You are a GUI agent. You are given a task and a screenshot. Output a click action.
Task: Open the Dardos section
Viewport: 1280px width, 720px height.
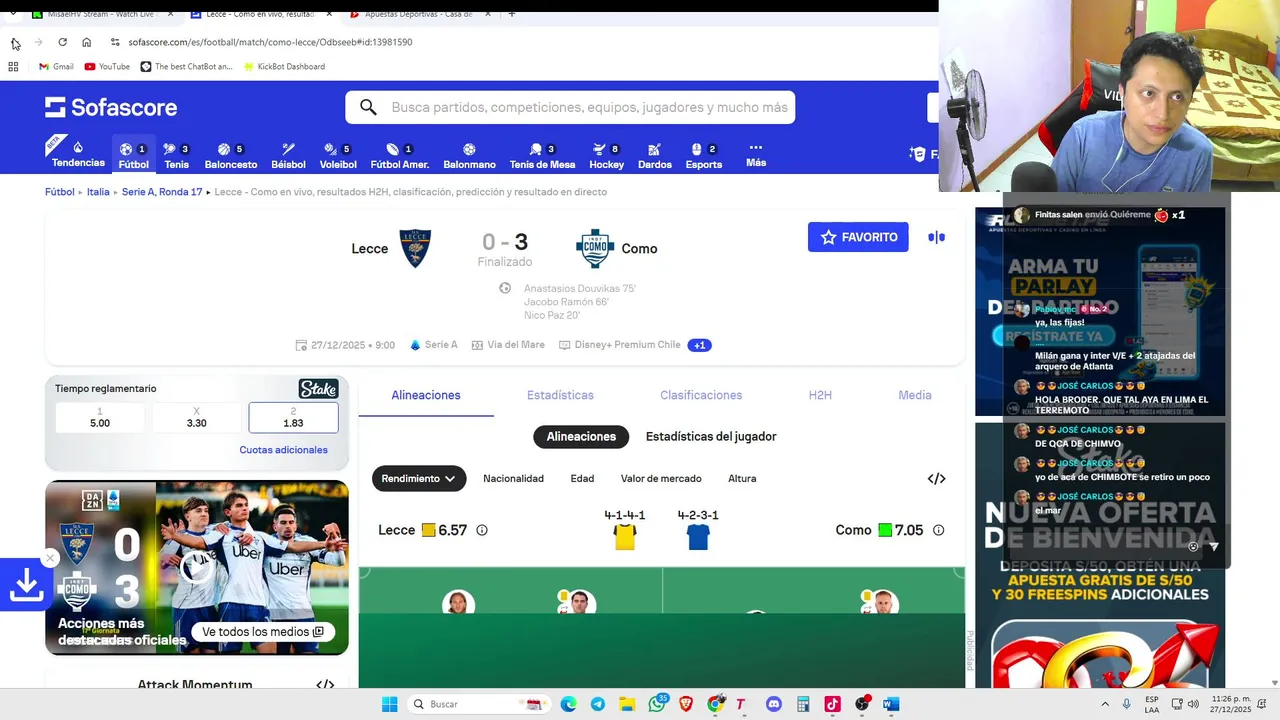point(654,155)
